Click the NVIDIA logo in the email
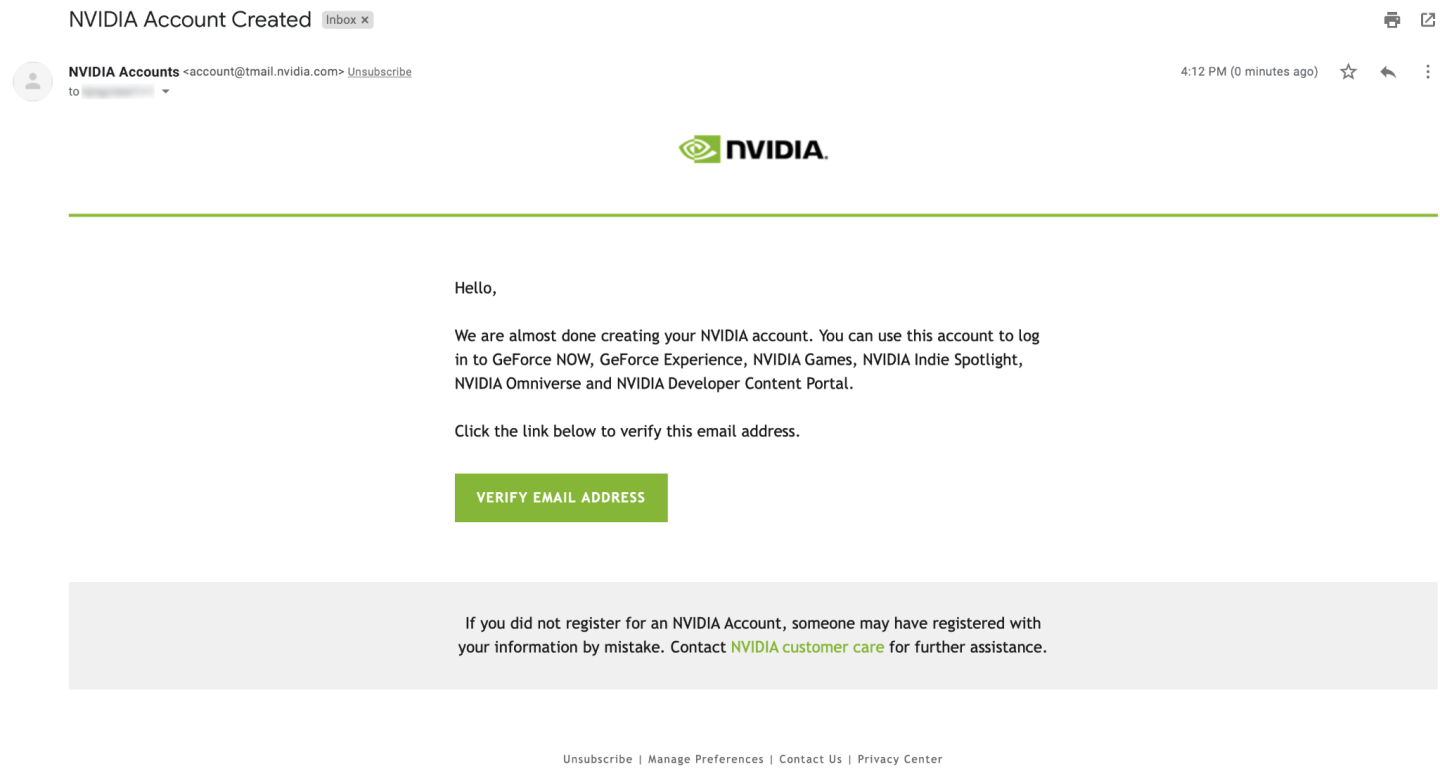 752,148
